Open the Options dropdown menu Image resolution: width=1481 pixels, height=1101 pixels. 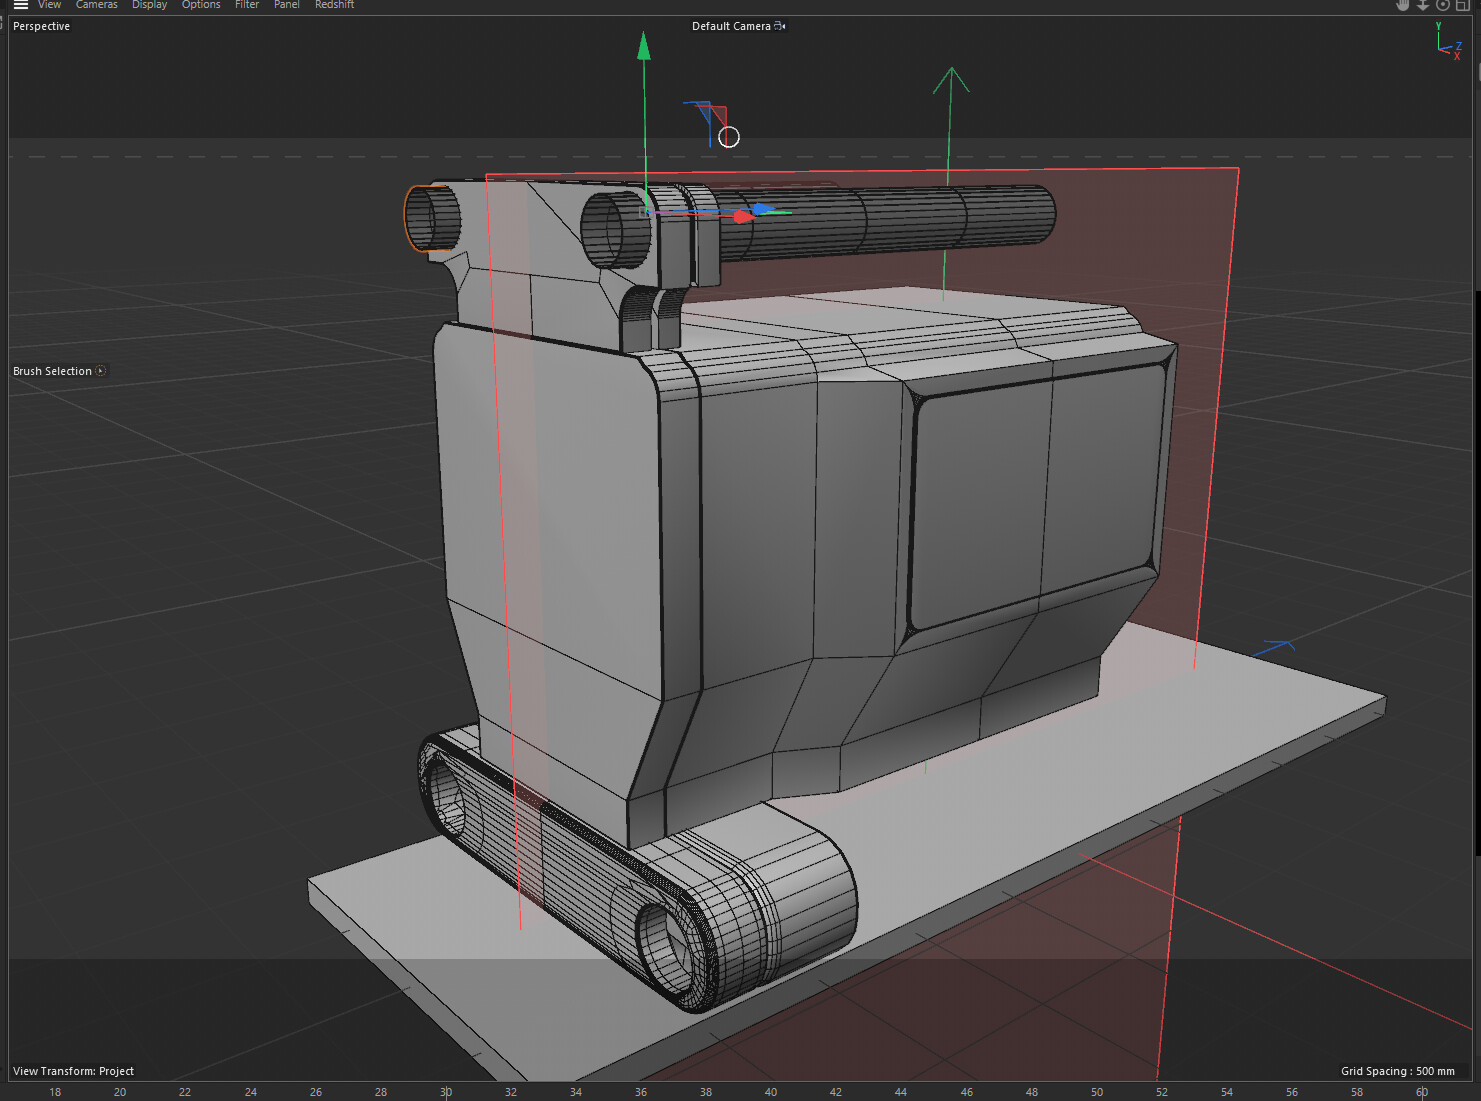201,5
